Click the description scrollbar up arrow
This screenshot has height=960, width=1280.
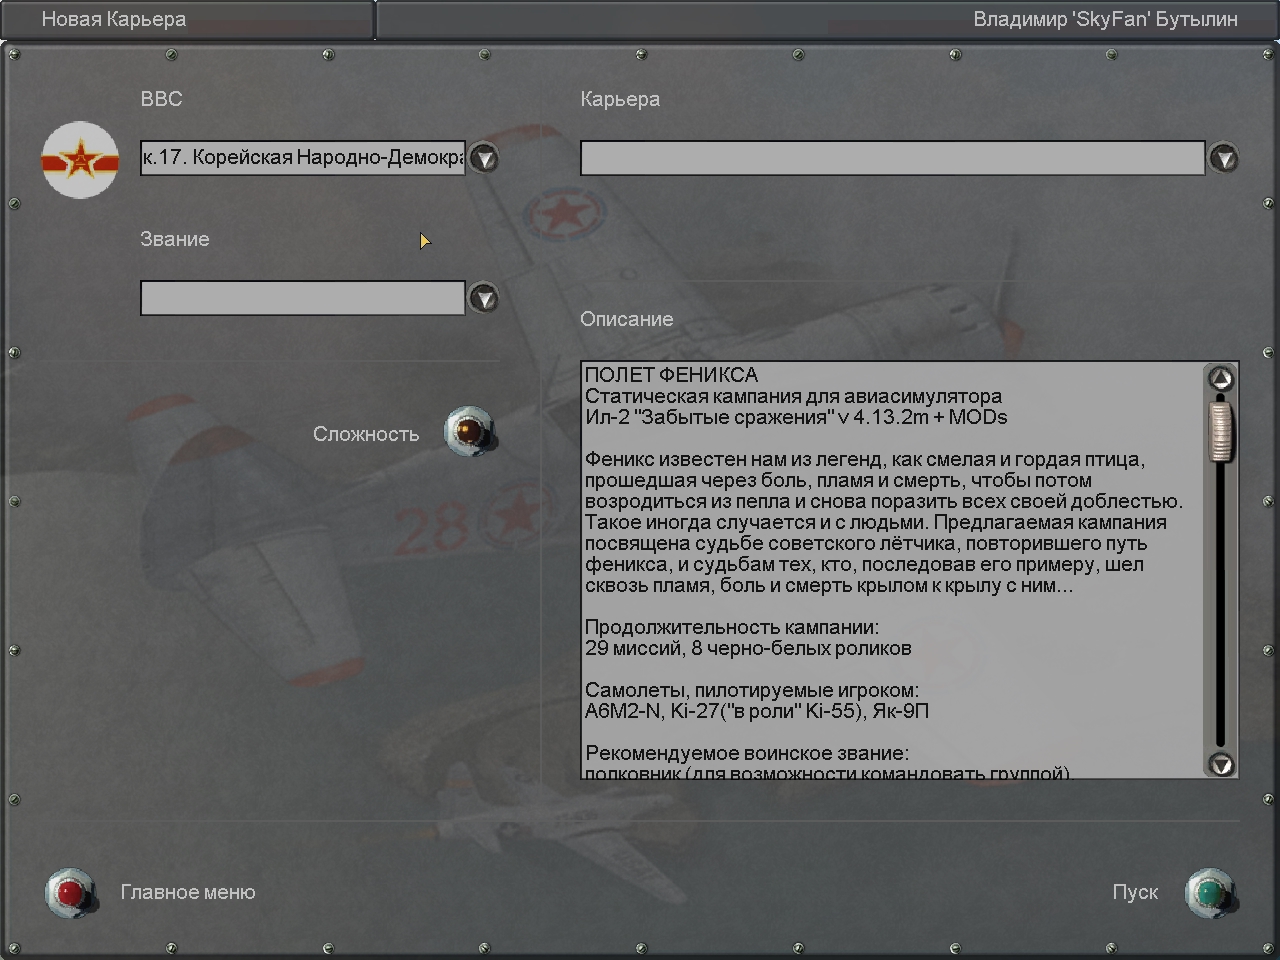pyautogui.click(x=1221, y=378)
